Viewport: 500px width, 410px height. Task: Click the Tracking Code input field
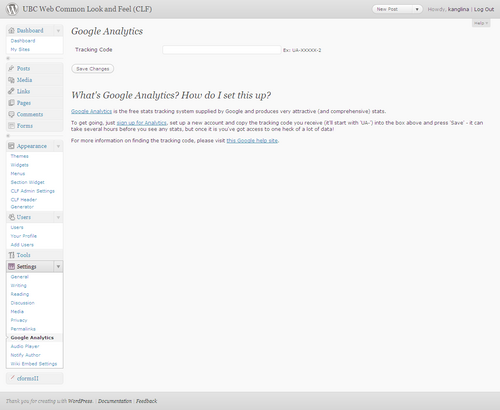point(222,50)
